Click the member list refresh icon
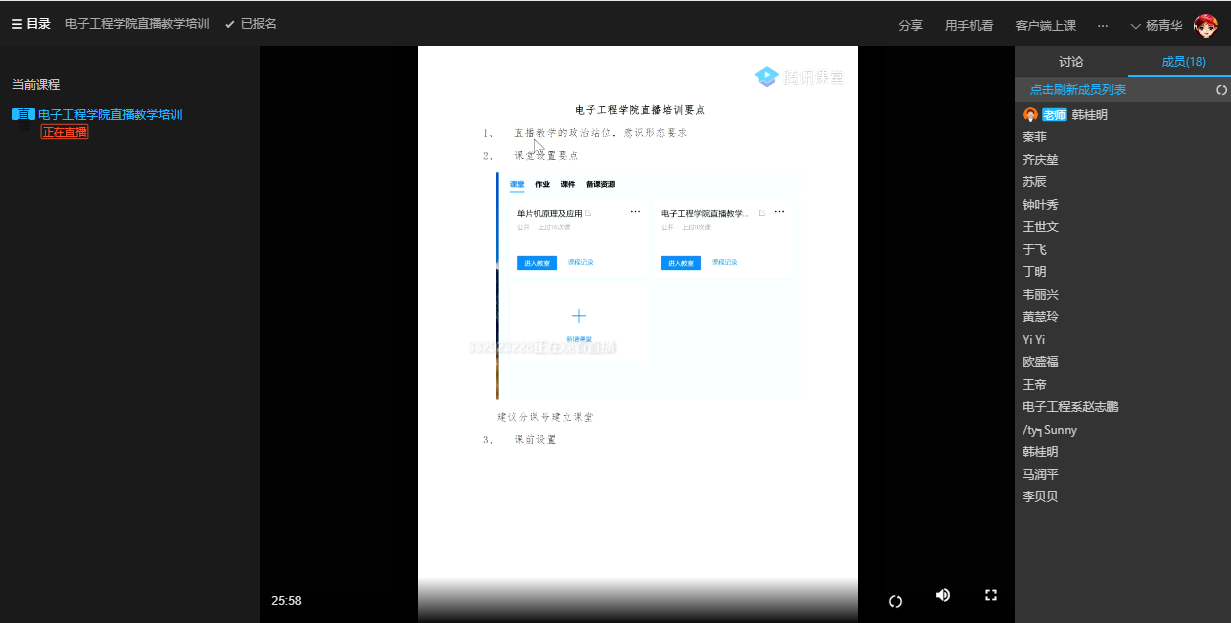The height and width of the screenshot is (623, 1231). coord(1221,90)
